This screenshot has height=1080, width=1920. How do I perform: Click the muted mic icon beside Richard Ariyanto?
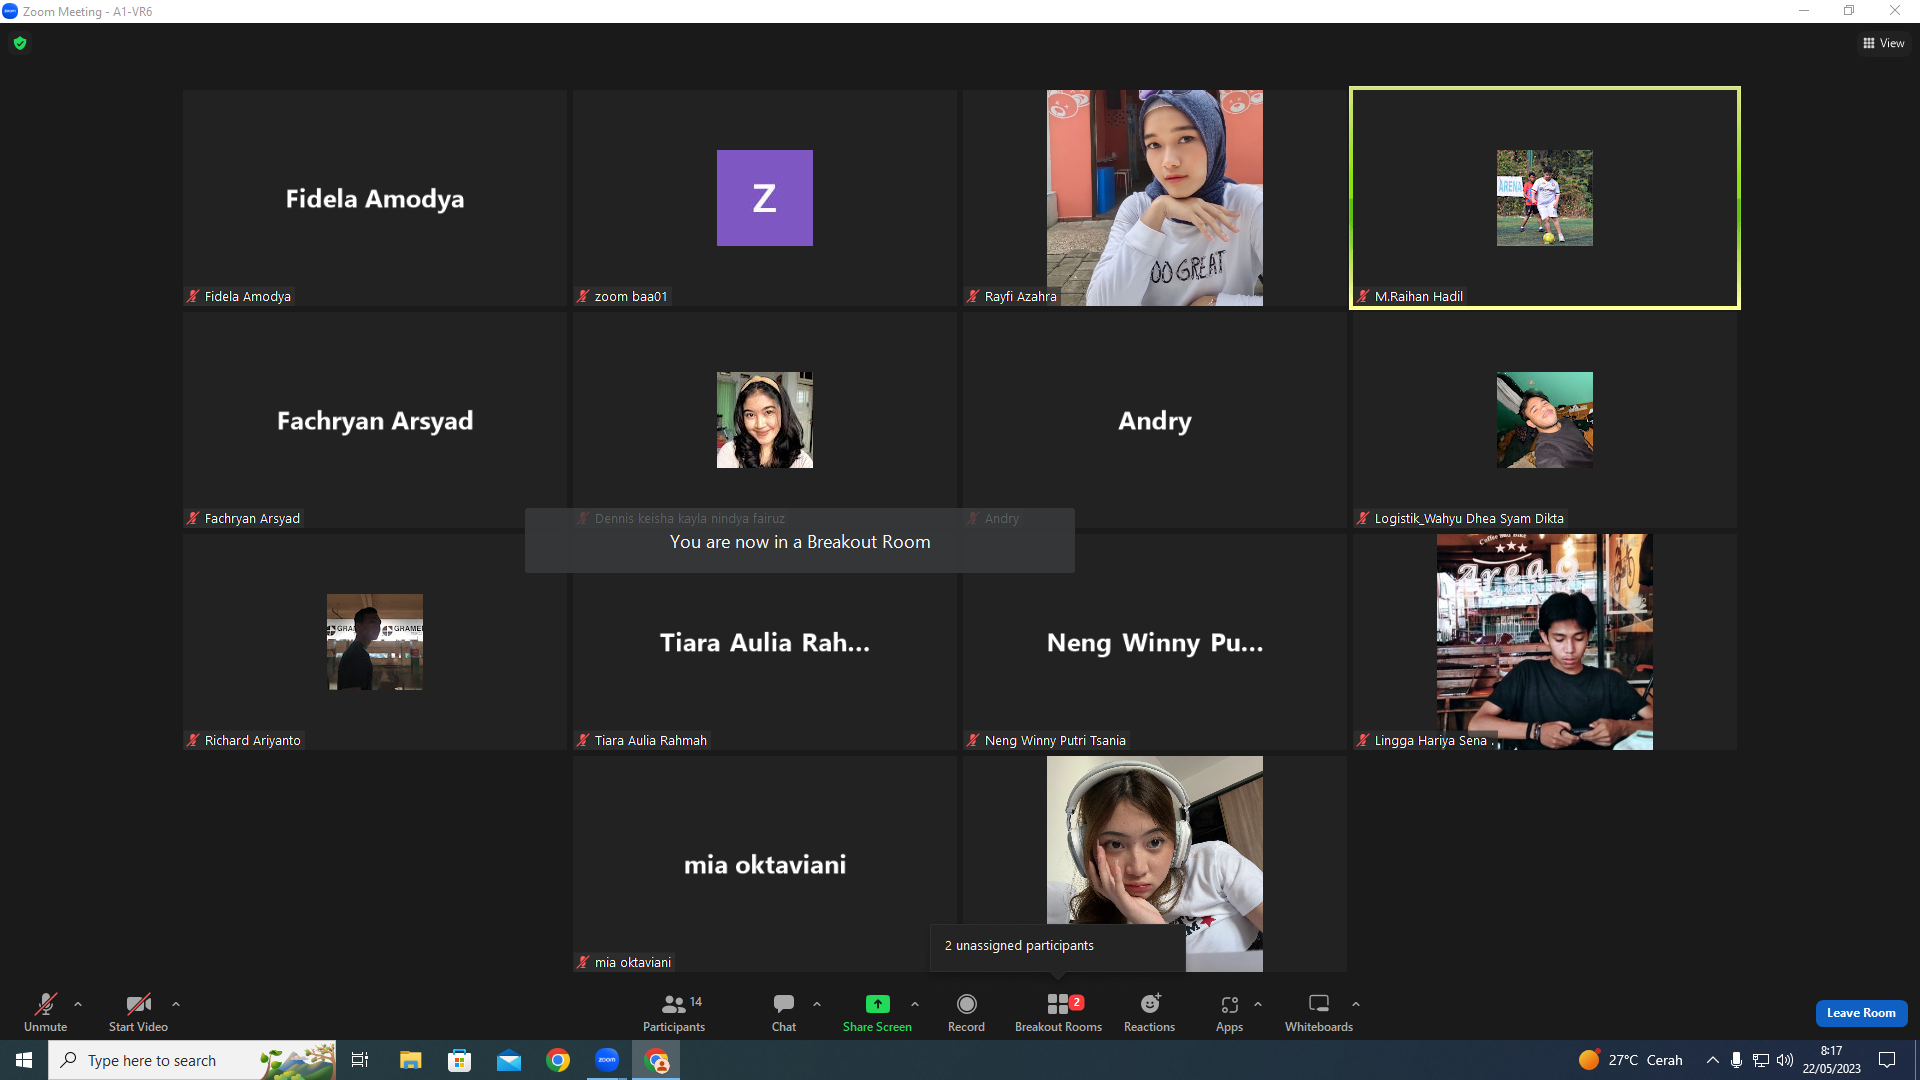click(x=193, y=740)
